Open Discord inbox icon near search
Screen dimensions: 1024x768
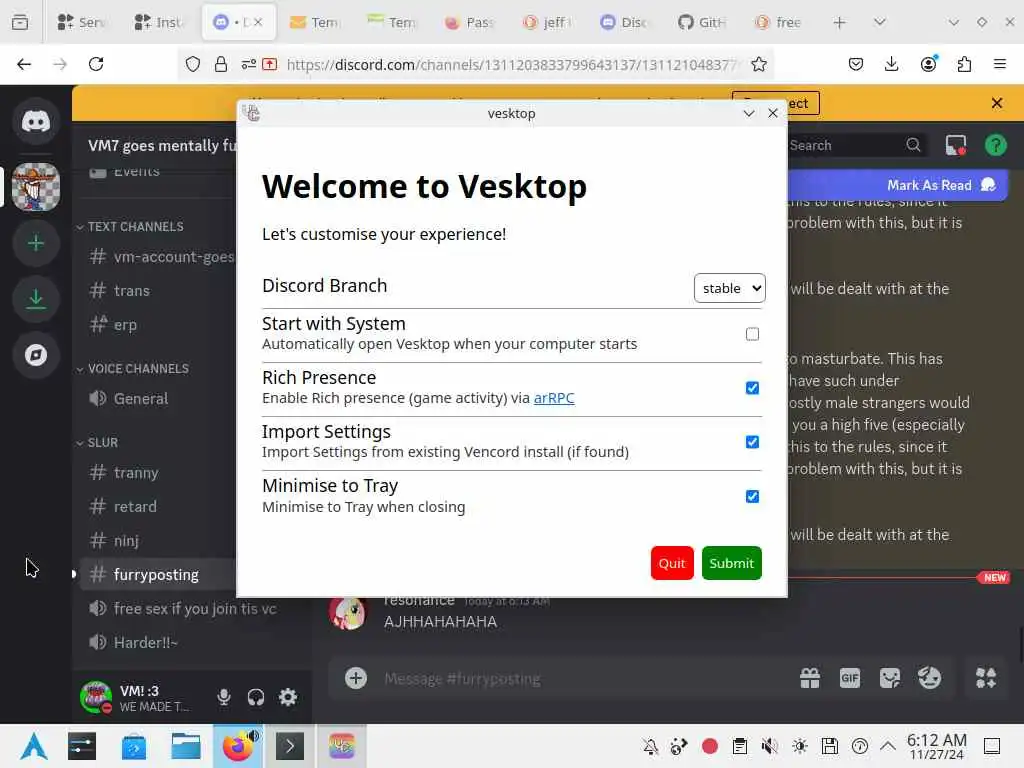(956, 145)
